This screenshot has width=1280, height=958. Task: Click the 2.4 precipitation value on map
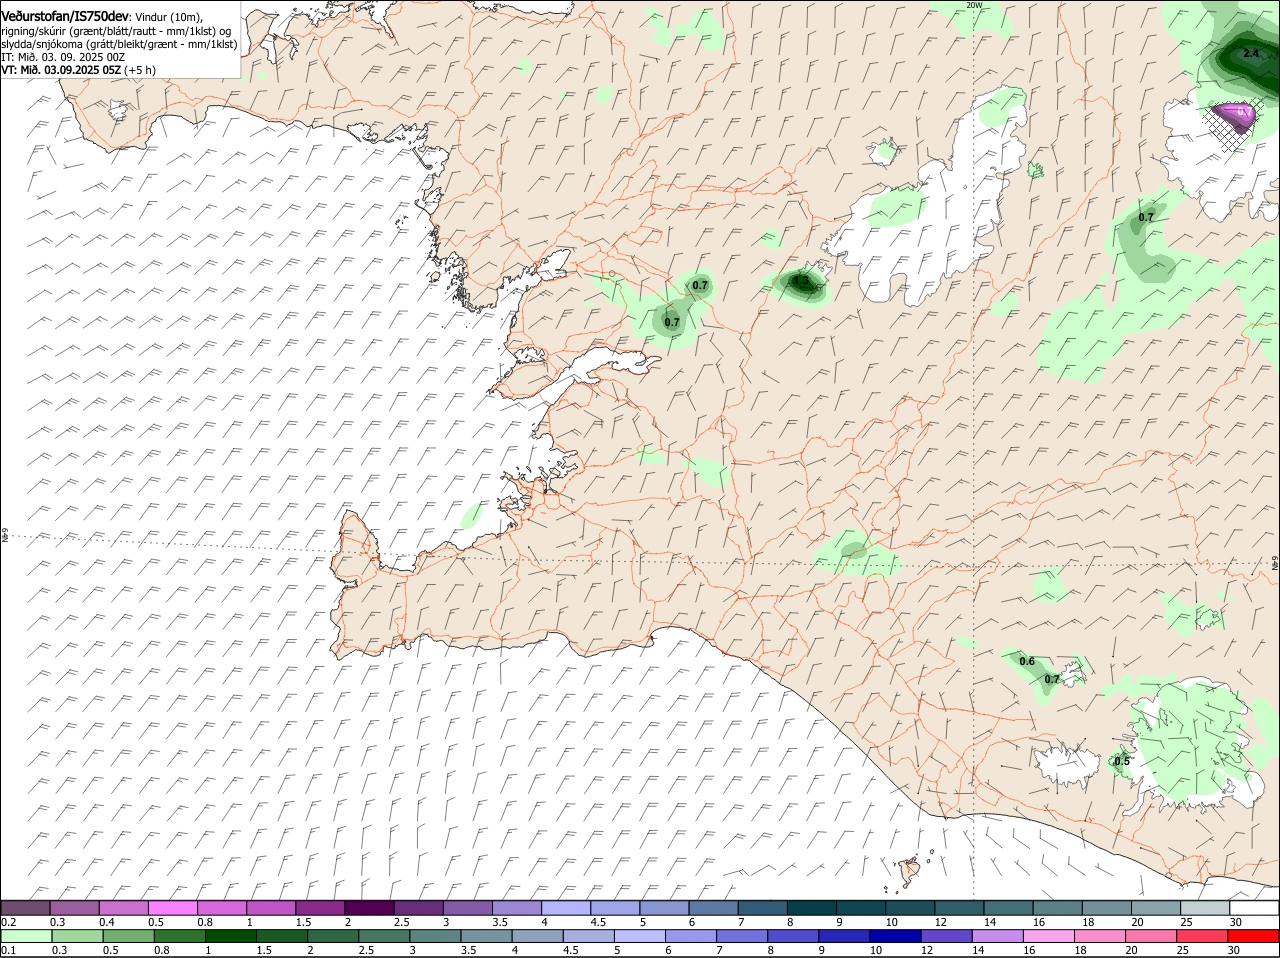1250,53
